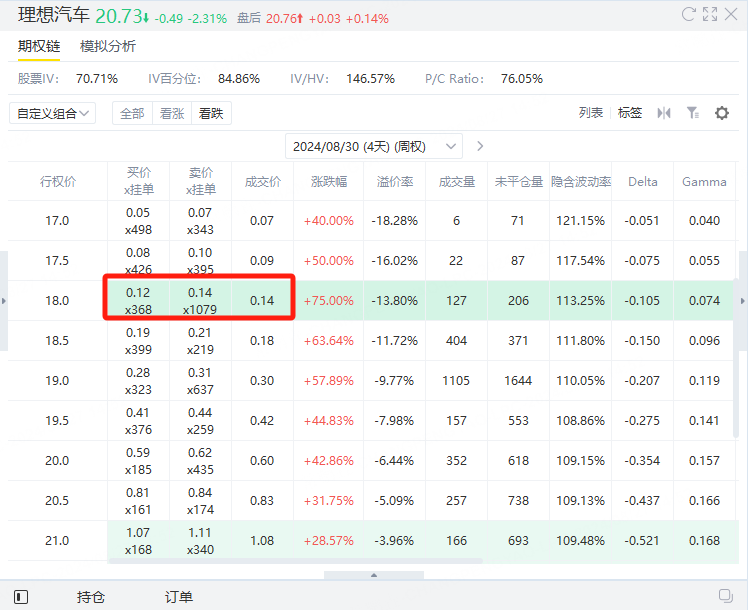
Task: Sort by 成交价 column header
Action: coord(262,182)
